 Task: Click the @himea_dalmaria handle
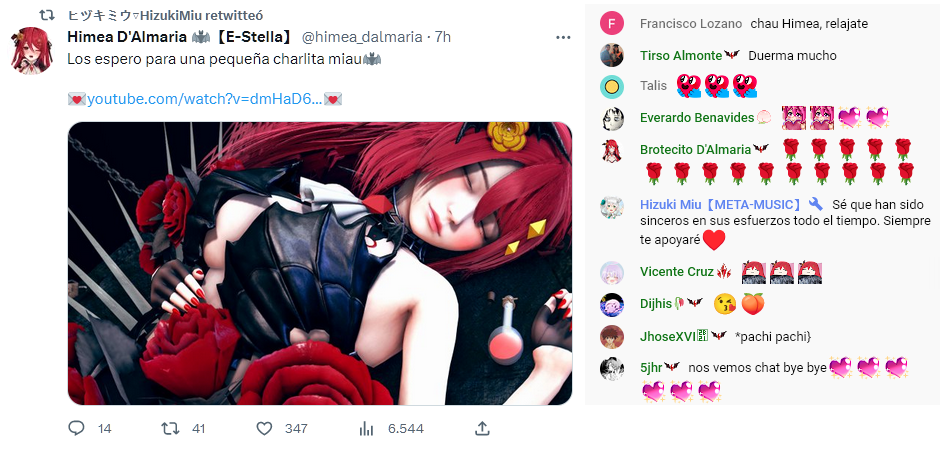[x=361, y=37]
